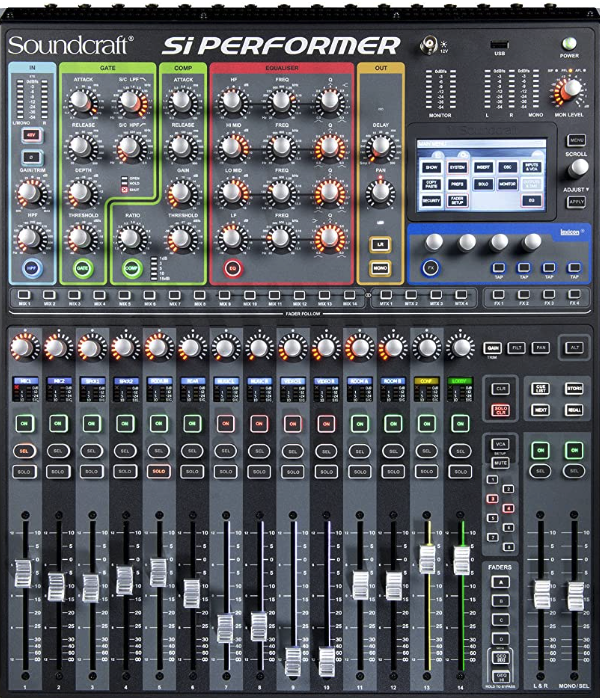
Task: Set encoder mode with the GAIN button
Action: pos(493,348)
